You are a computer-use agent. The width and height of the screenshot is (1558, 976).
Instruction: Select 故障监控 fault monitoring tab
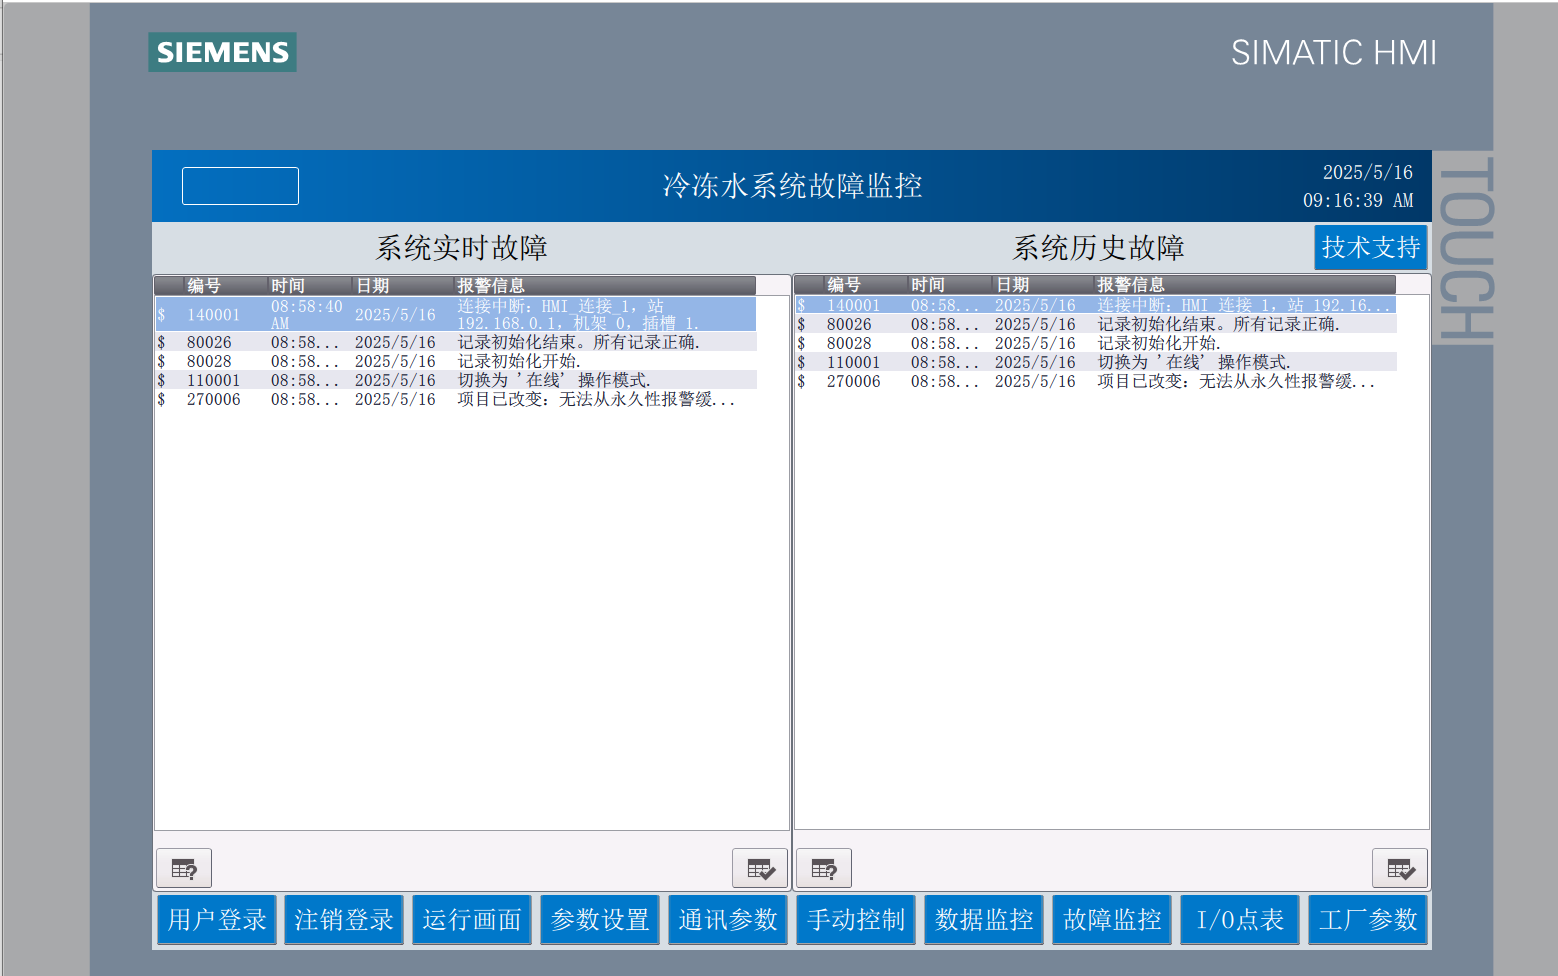[1112, 919]
